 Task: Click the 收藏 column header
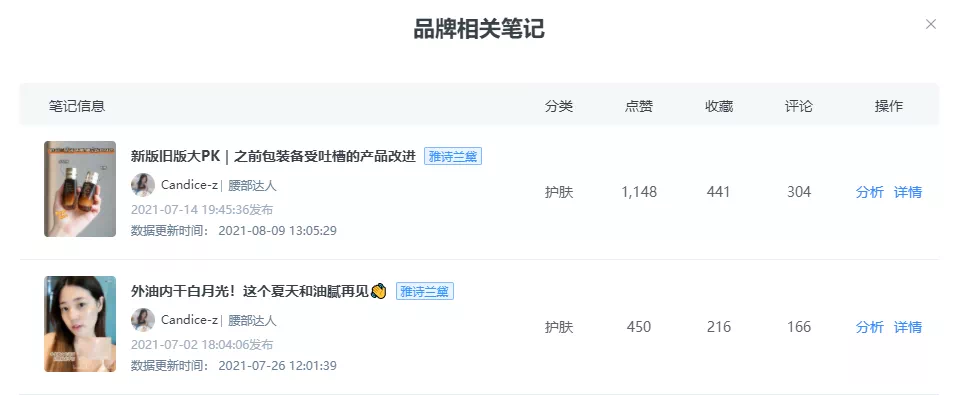point(719,106)
